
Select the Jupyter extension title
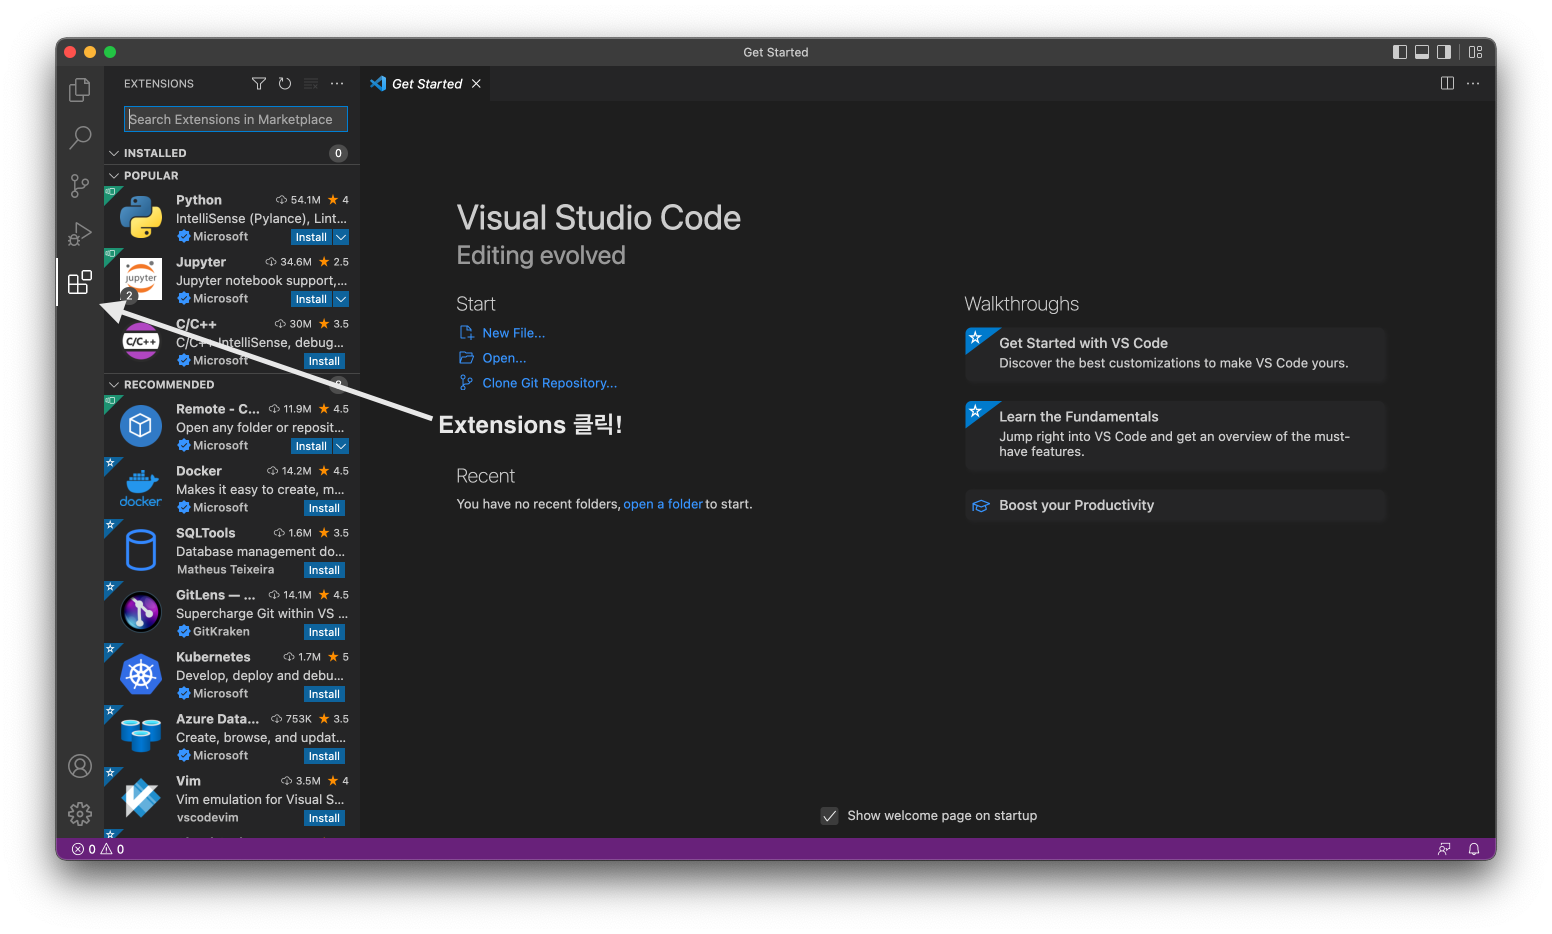coord(201,262)
